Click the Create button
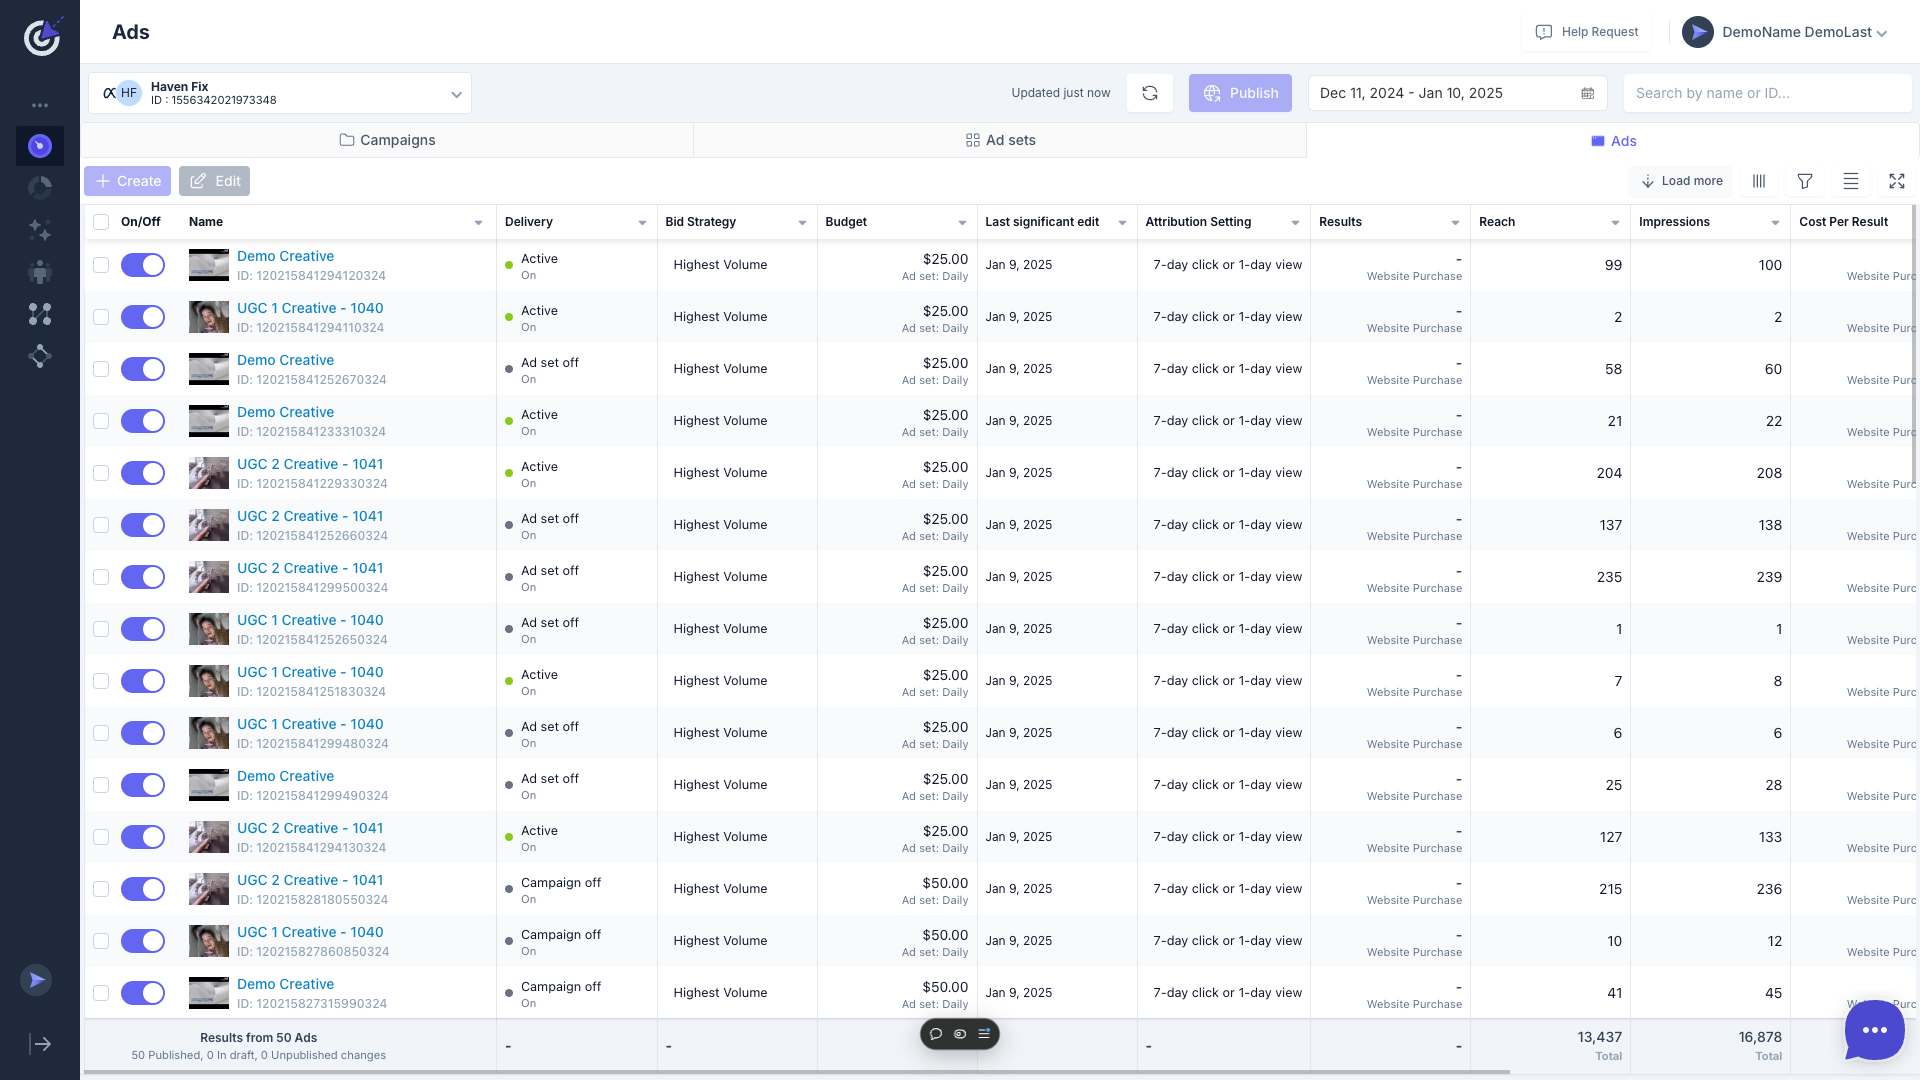 coord(128,181)
